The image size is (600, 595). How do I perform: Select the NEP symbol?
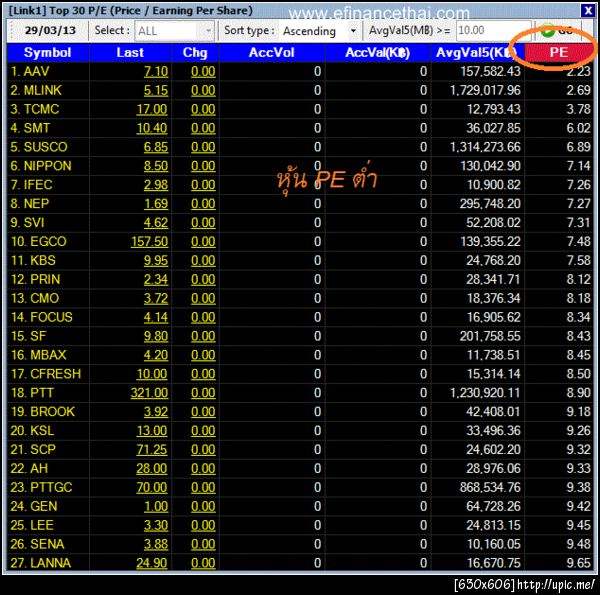(36, 204)
